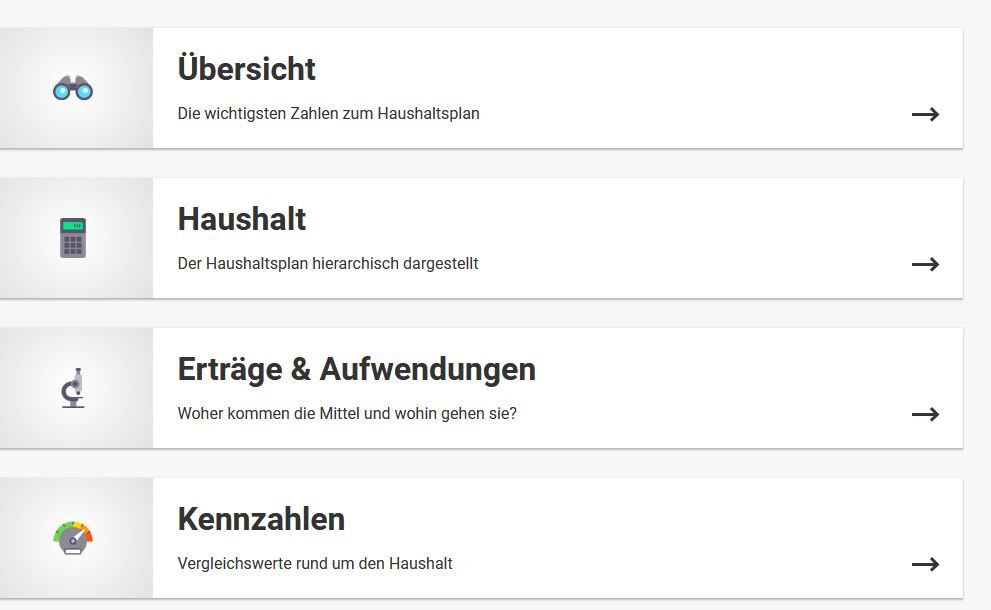This screenshot has width=991, height=610.
Task: Open the Haushalt heading
Action: click(x=241, y=219)
